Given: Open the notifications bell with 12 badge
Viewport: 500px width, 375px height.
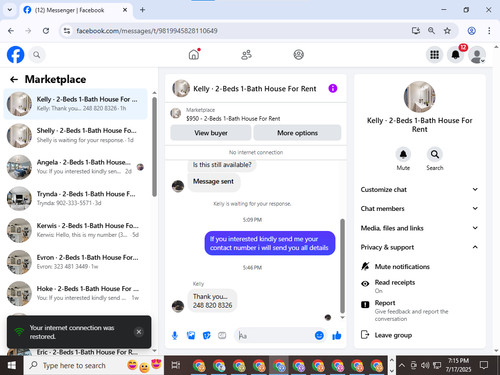Looking at the screenshot, I should pos(456,55).
